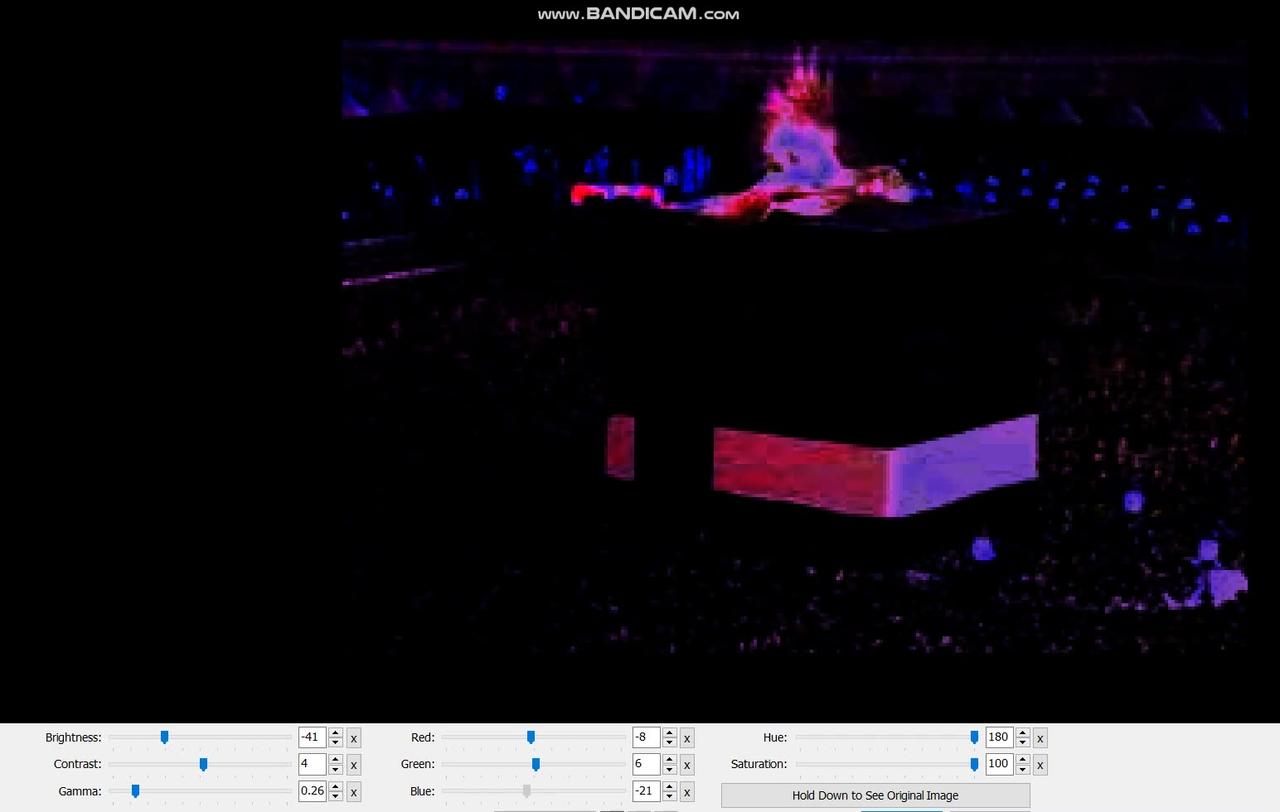Reset Hue with its x button
The height and width of the screenshot is (812, 1280).
point(1040,738)
